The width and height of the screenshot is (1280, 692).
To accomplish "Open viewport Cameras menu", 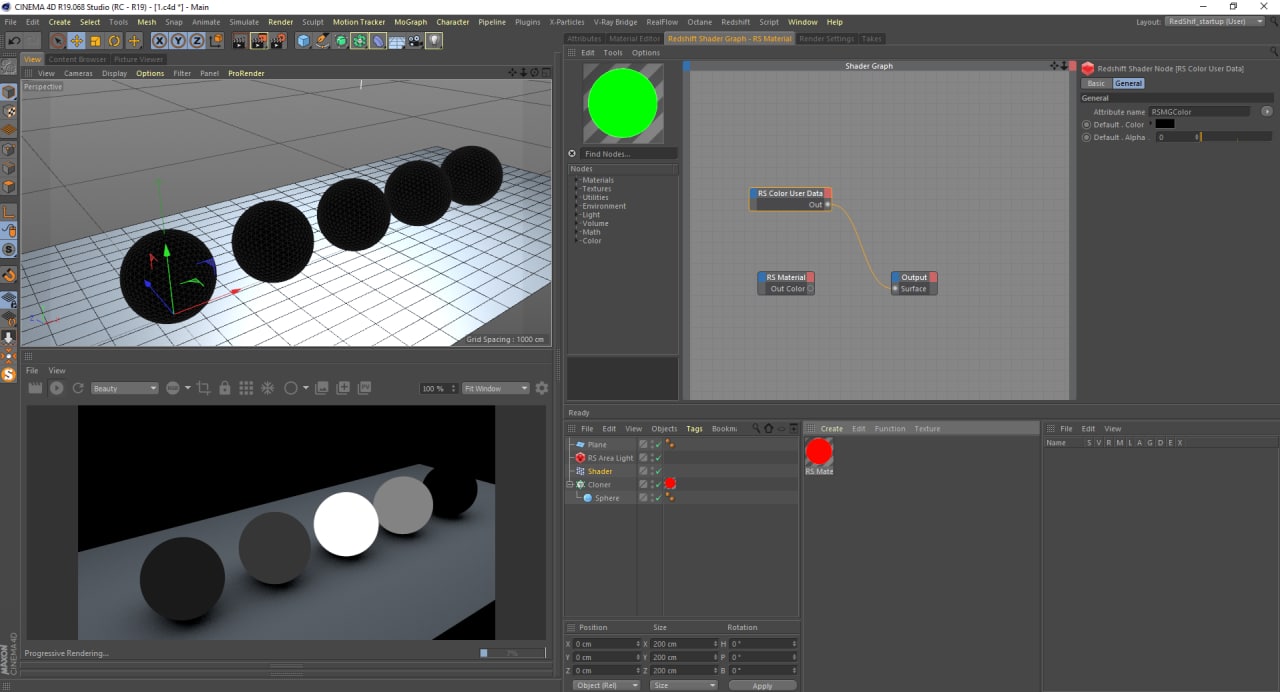I will pyautogui.click(x=78, y=73).
